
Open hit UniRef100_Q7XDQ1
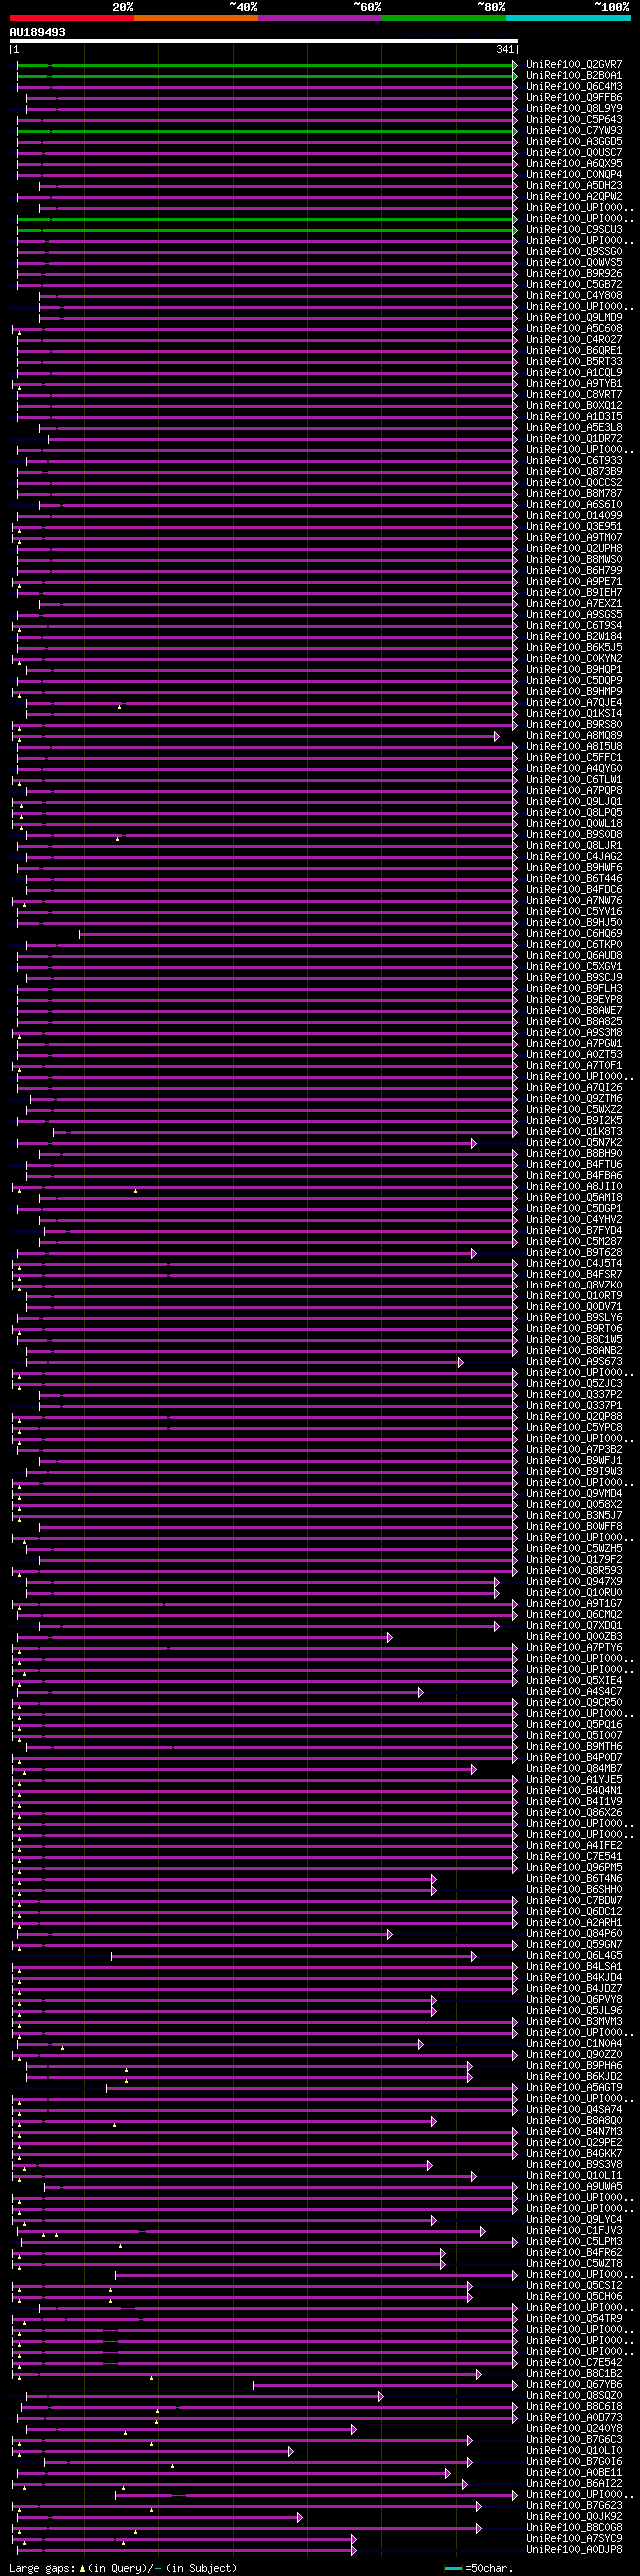coord(574,1627)
